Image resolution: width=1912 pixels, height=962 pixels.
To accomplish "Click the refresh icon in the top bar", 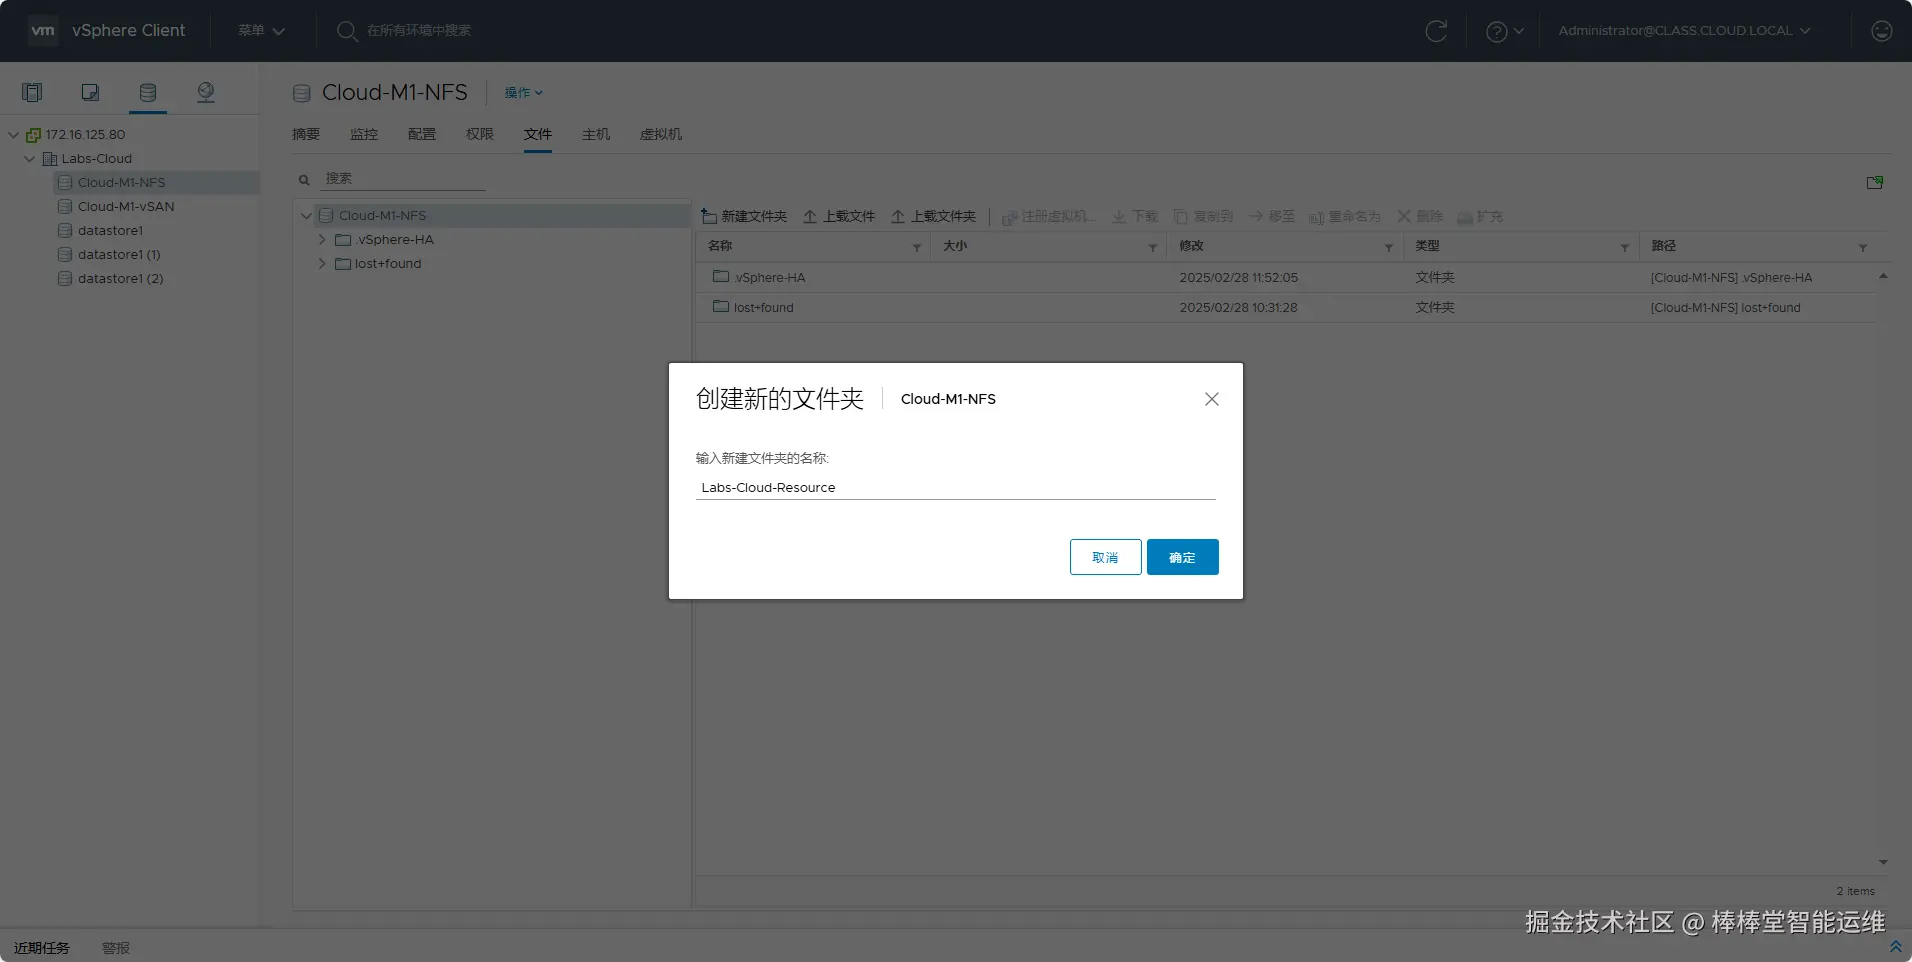I will click(1436, 31).
